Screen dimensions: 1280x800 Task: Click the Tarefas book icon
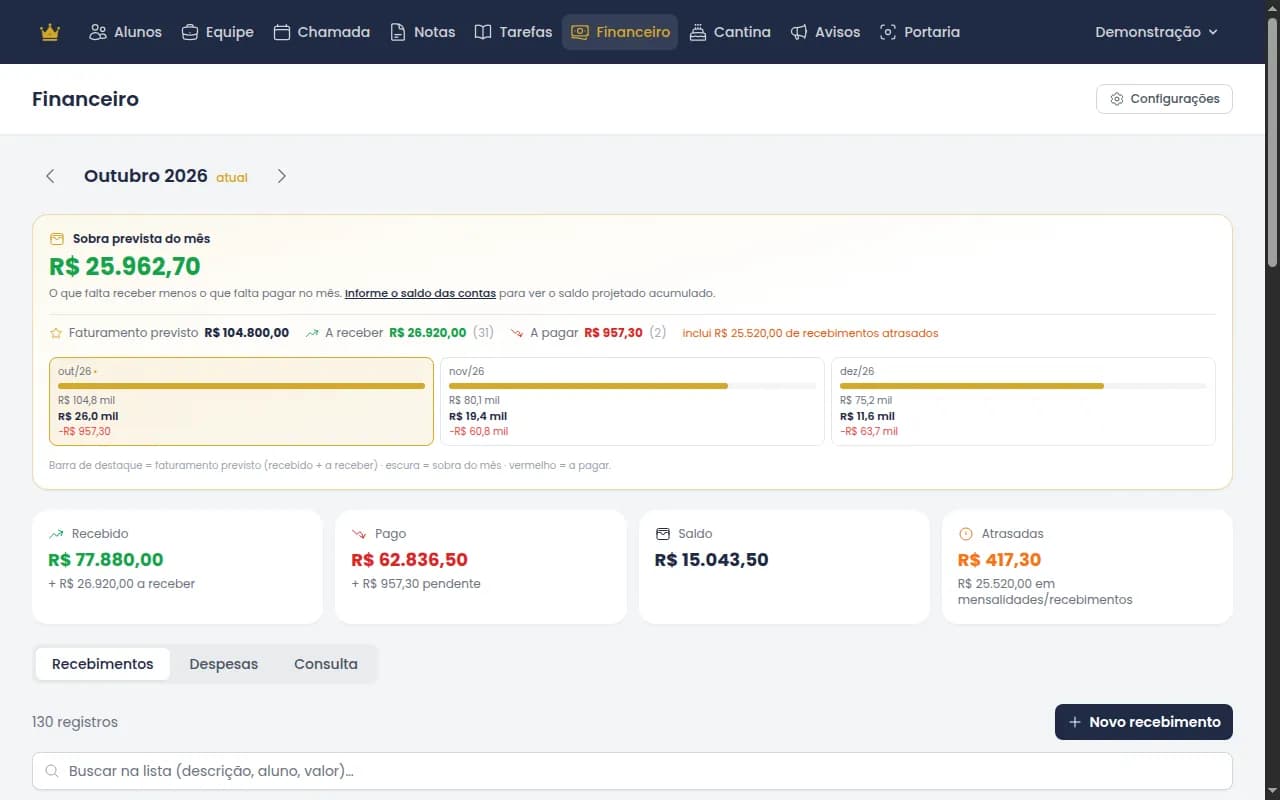(x=483, y=32)
